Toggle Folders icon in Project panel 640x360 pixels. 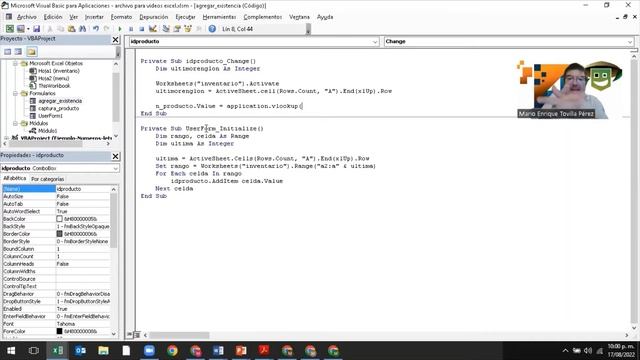(x=32, y=51)
